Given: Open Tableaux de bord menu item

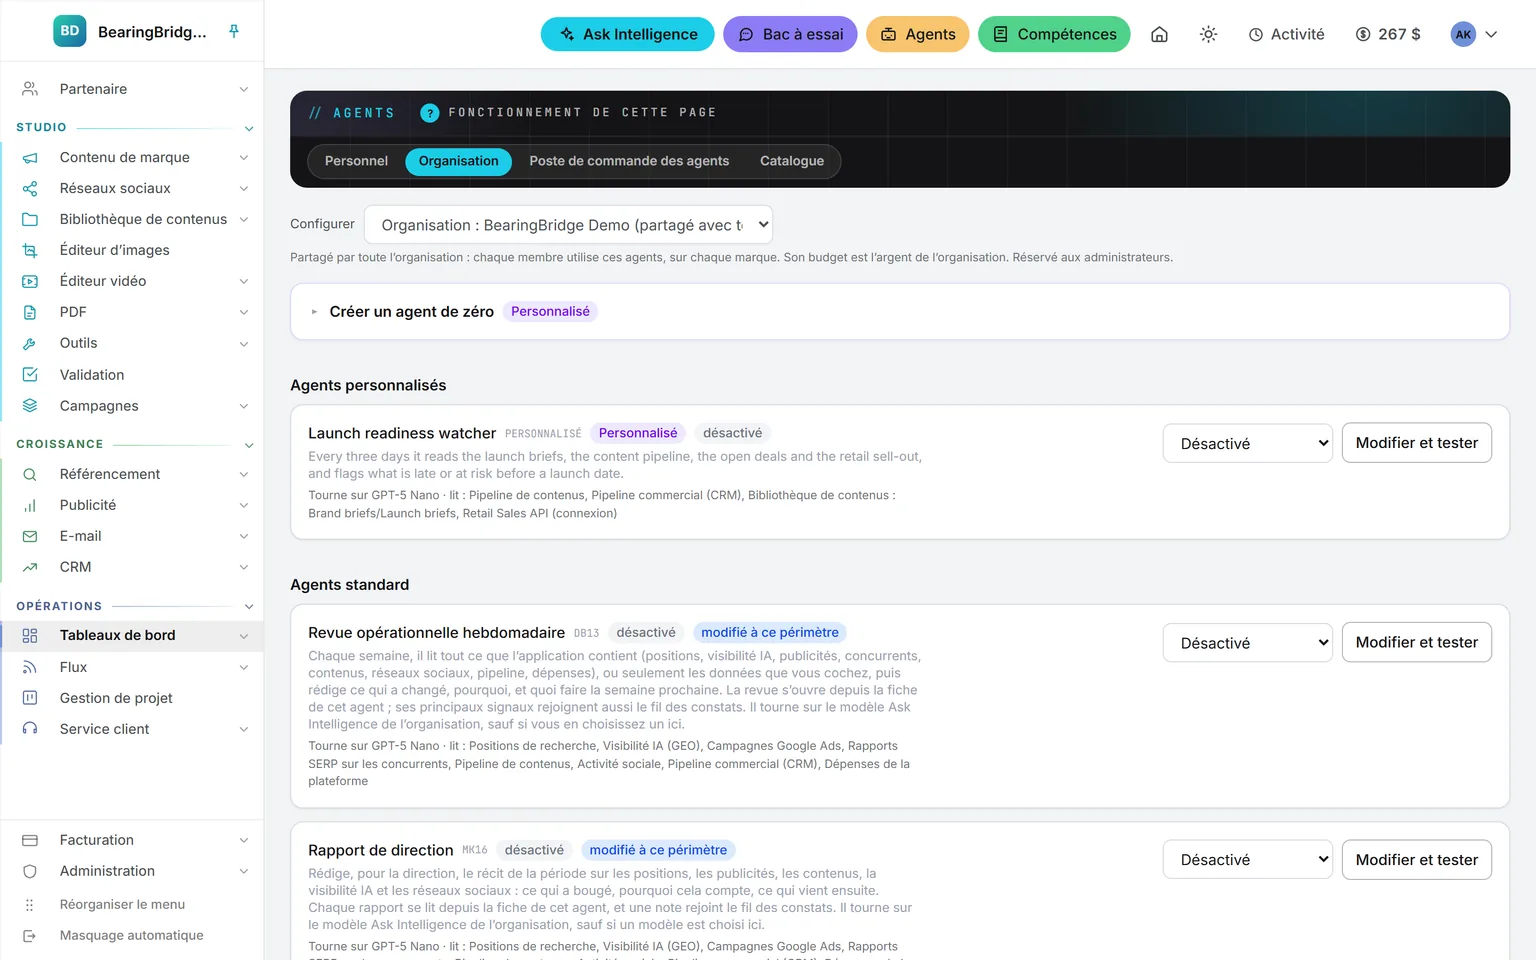Looking at the screenshot, I should coord(133,635).
